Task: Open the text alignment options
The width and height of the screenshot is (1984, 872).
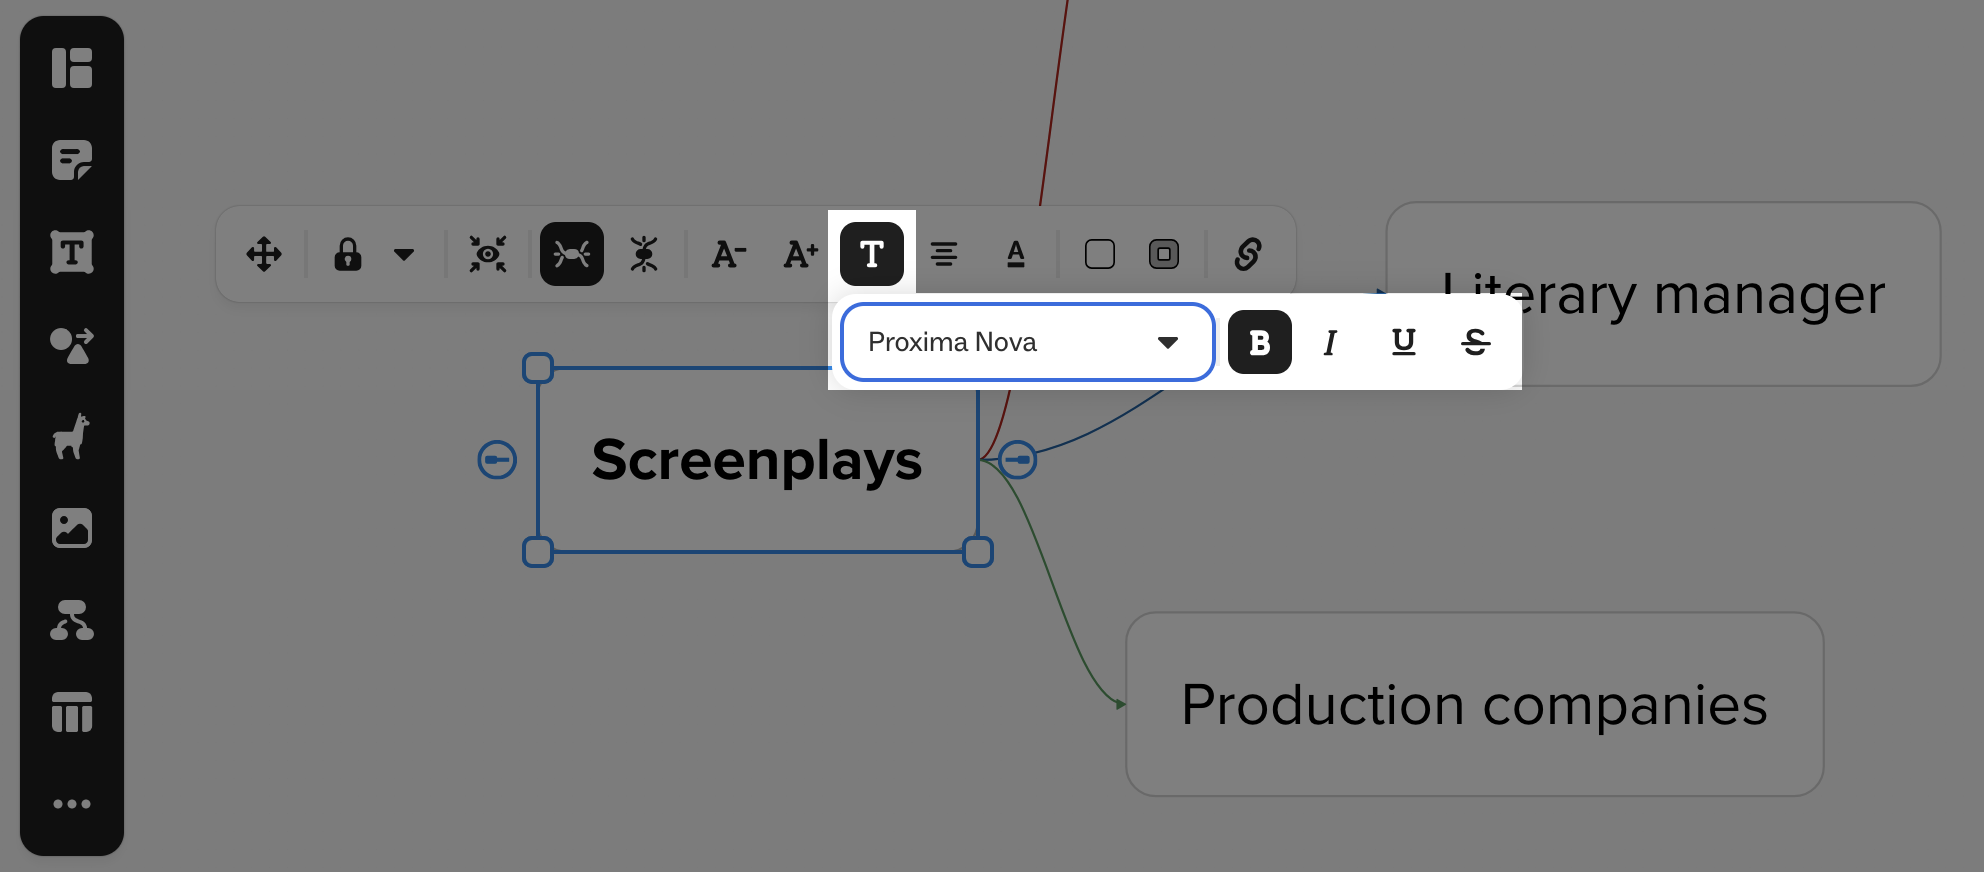Action: 943,254
